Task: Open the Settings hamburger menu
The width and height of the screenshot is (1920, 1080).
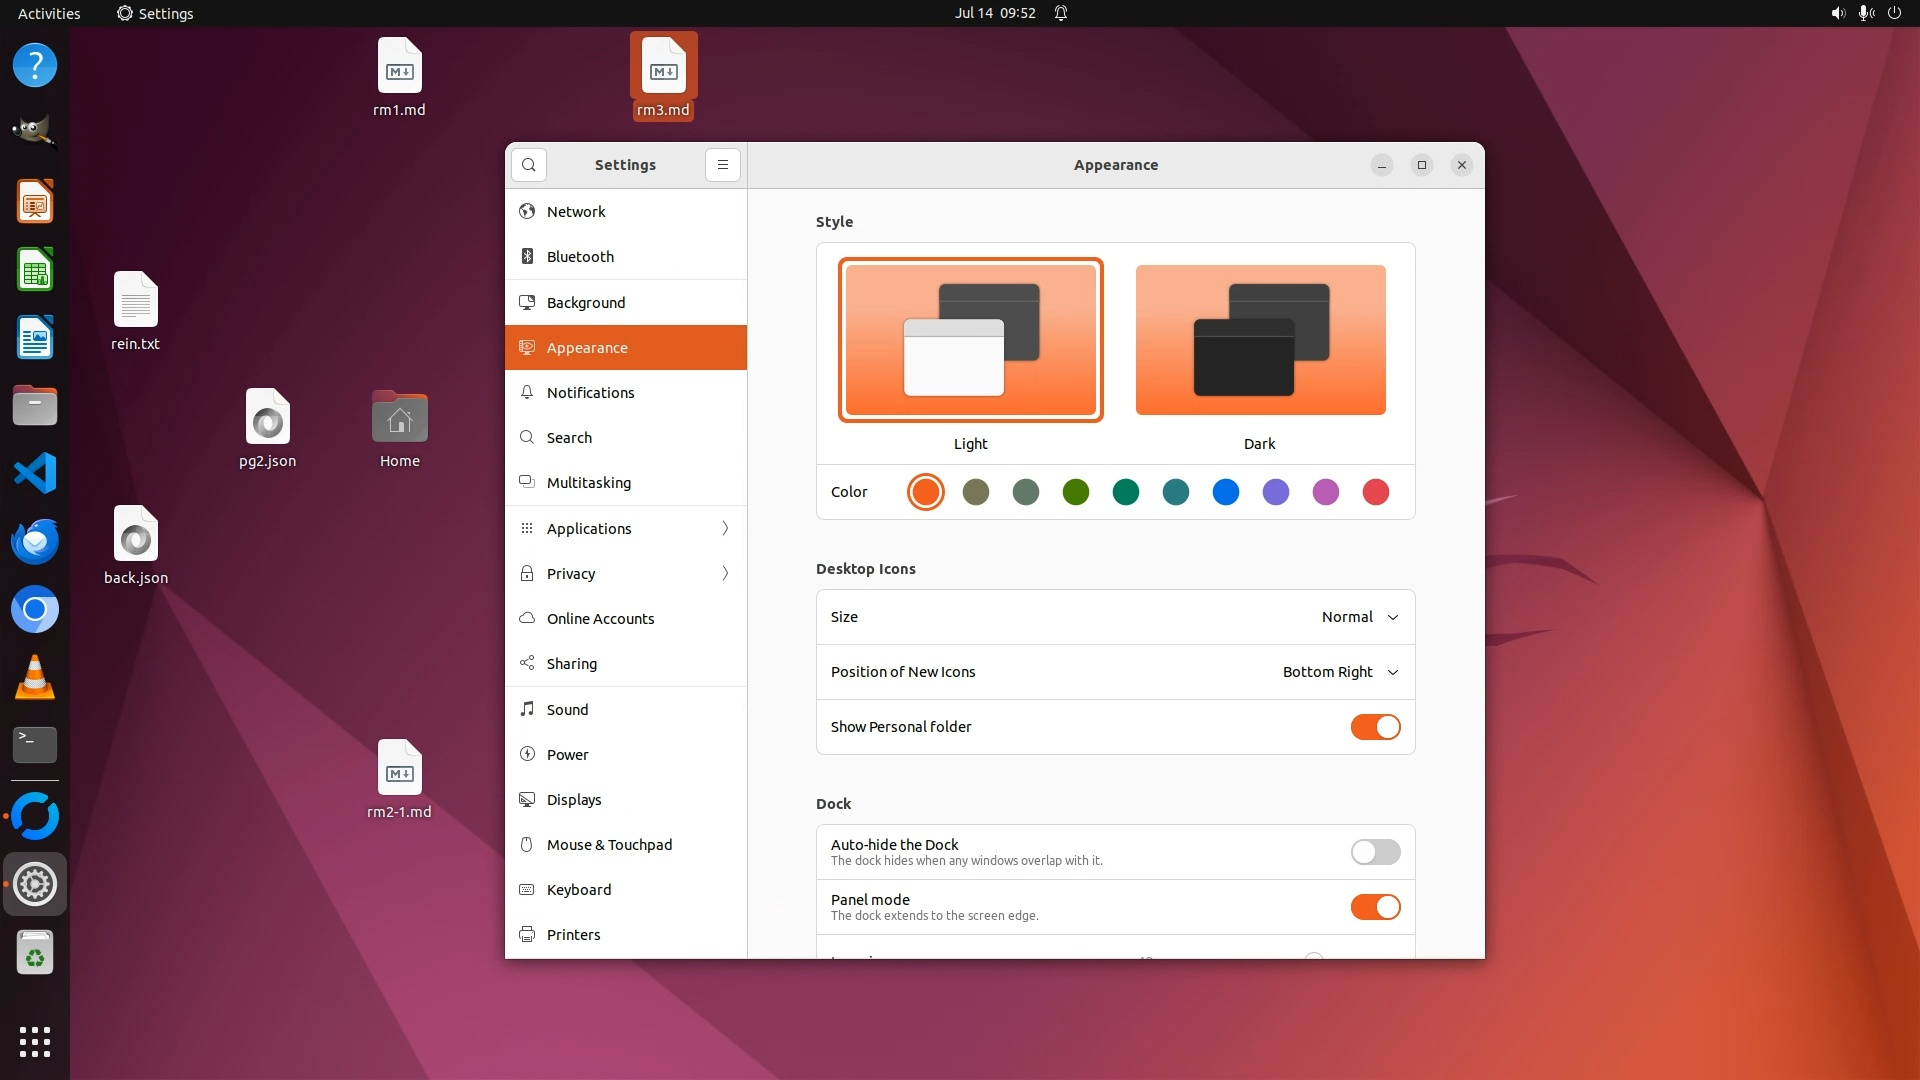Action: (x=723, y=165)
